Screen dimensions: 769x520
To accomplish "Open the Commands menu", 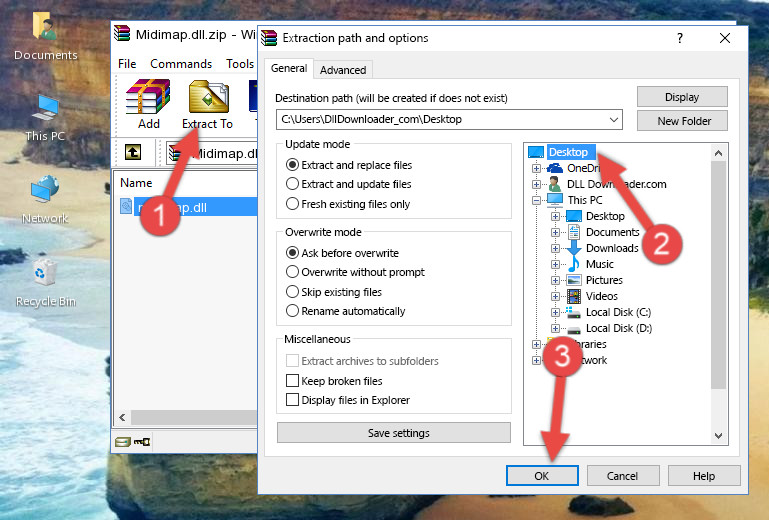I will pos(181,64).
